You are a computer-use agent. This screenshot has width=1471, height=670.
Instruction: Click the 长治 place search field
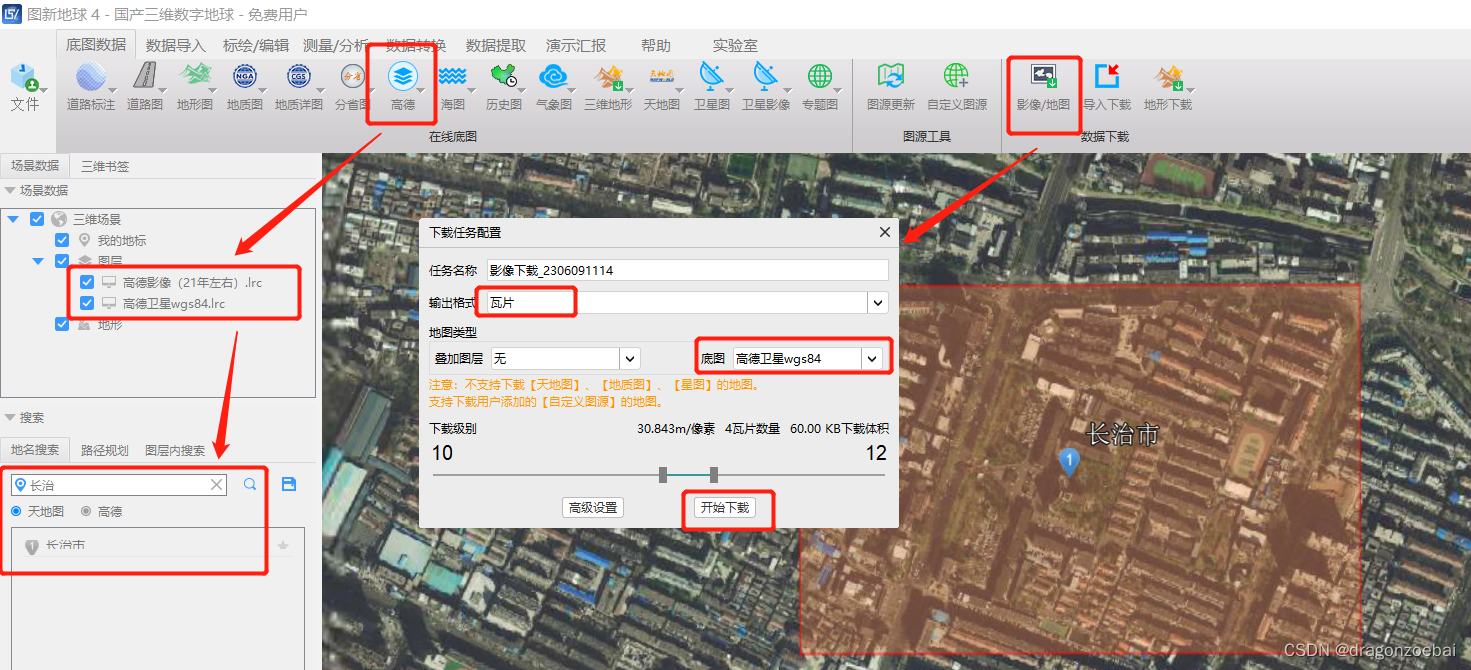click(x=119, y=485)
